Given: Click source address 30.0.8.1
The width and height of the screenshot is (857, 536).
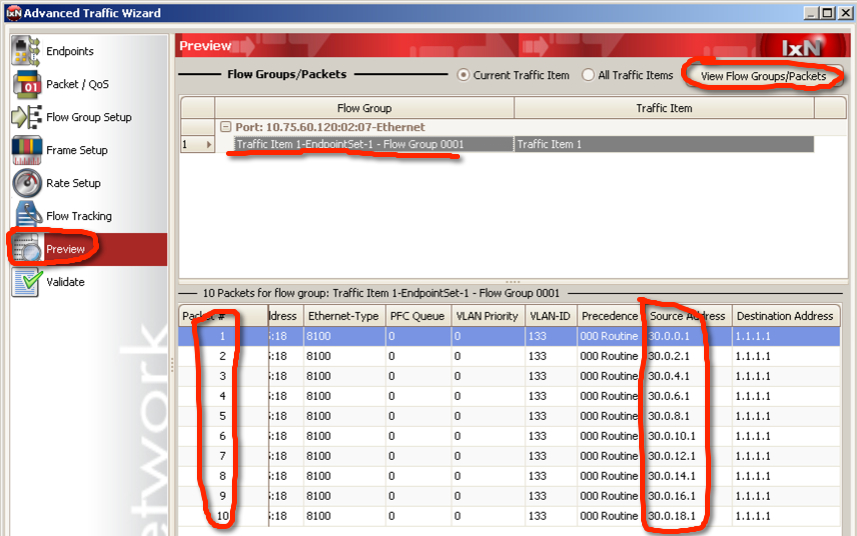Looking at the screenshot, I should coord(668,416).
